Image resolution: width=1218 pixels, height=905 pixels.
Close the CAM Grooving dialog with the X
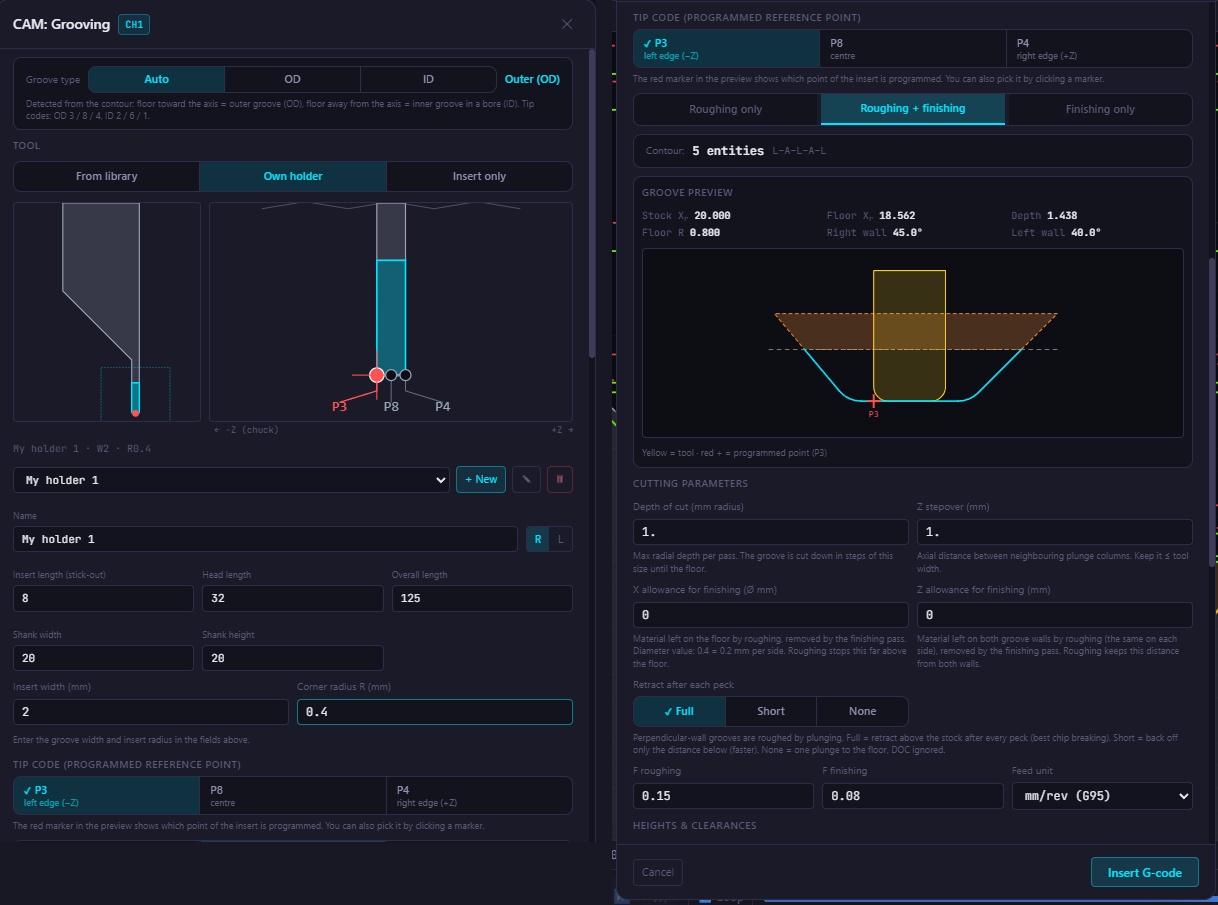click(x=567, y=24)
